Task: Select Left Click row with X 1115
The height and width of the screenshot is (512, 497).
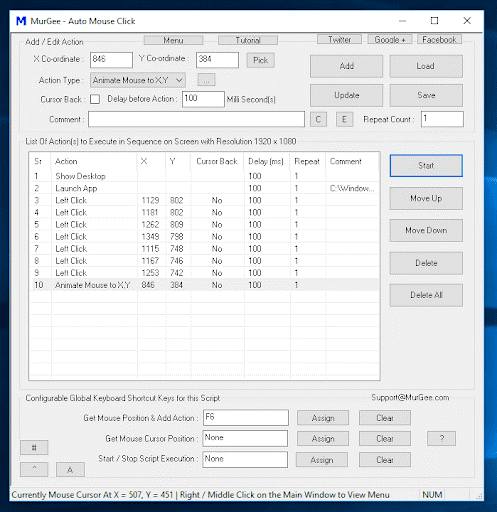Action: pos(204,249)
